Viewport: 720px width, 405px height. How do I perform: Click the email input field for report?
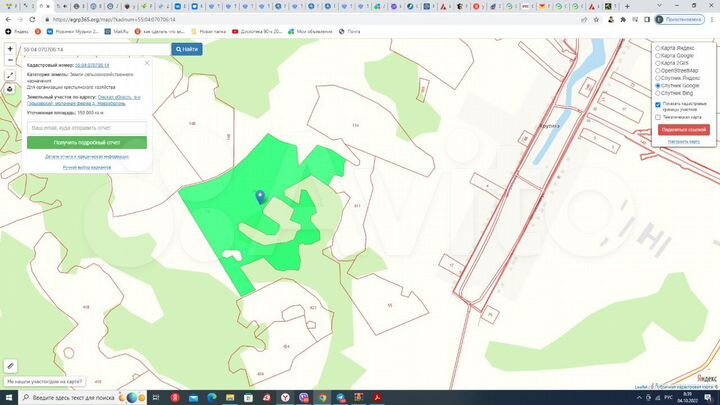(87, 128)
